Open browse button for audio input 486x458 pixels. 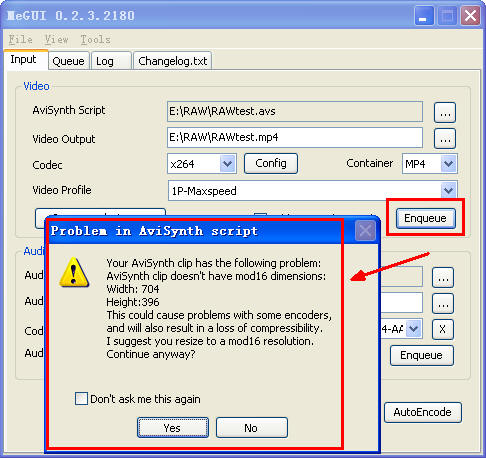(443, 277)
